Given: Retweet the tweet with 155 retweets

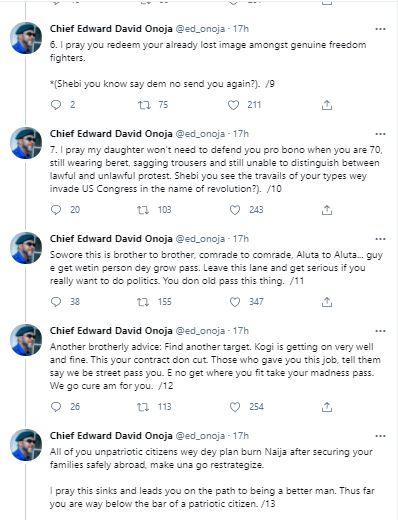Looking at the screenshot, I should point(143,302).
